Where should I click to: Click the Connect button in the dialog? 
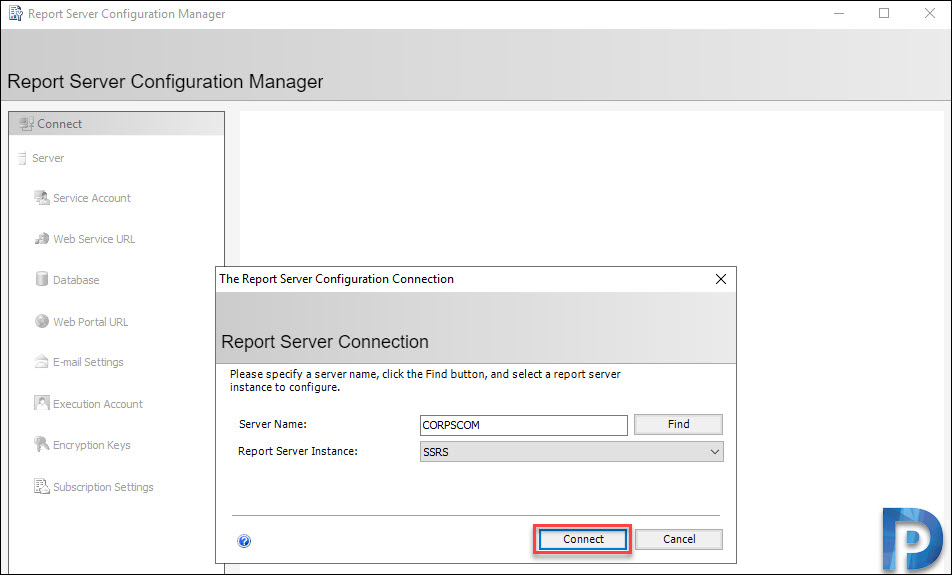coord(583,539)
